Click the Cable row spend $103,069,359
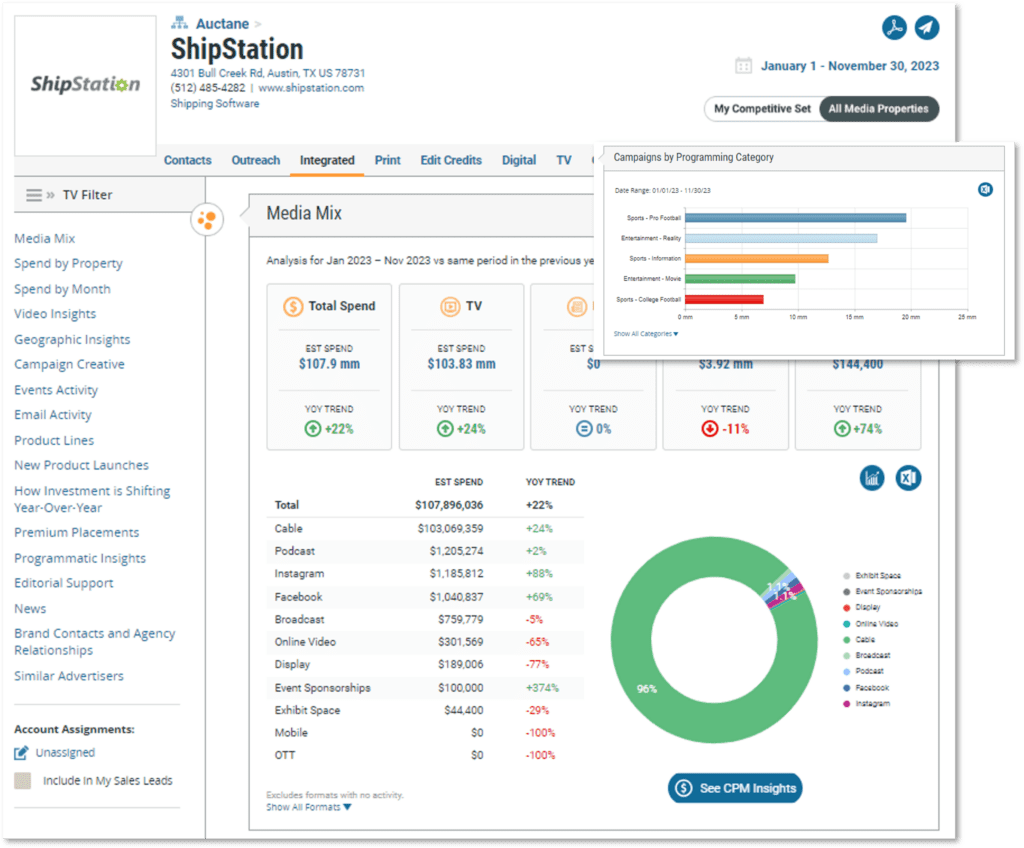The width and height of the screenshot is (1024, 848). pyautogui.click(x=451, y=529)
